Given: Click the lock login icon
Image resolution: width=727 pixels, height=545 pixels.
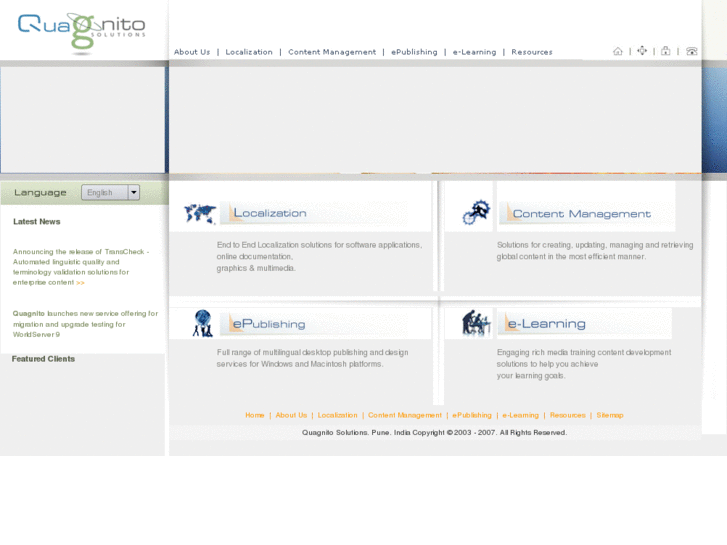Looking at the screenshot, I should pyautogui.click(x=665, y=51).
